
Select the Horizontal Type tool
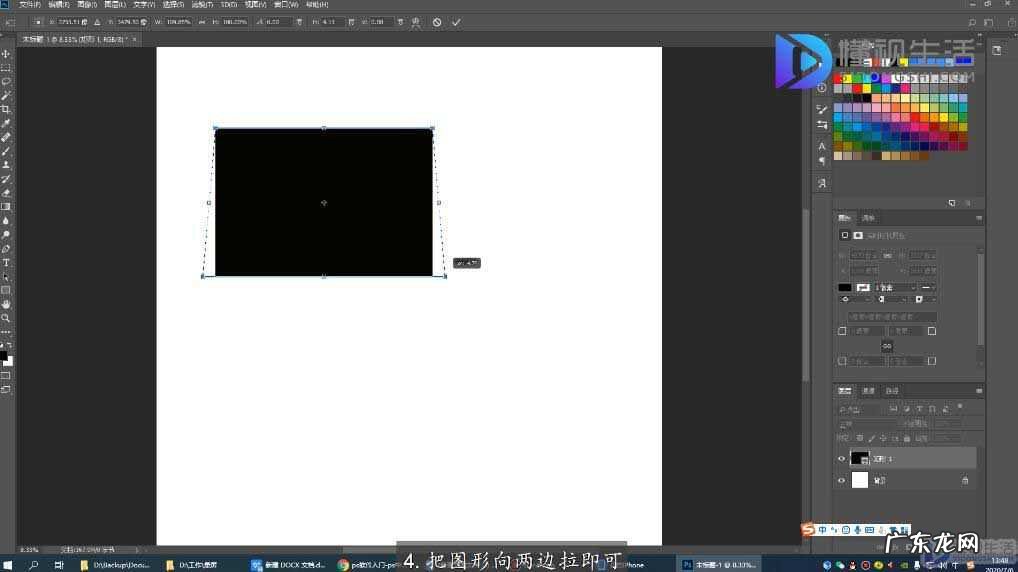click(x=6, y=263)
